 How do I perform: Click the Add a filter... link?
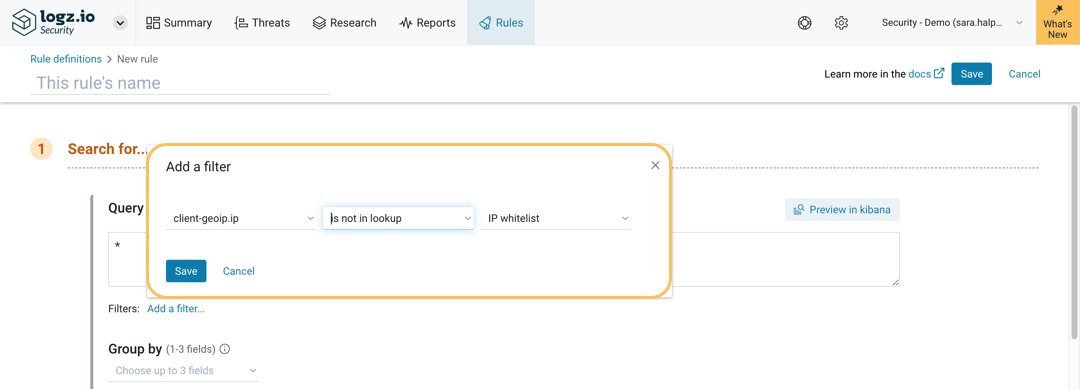point(176,308)
